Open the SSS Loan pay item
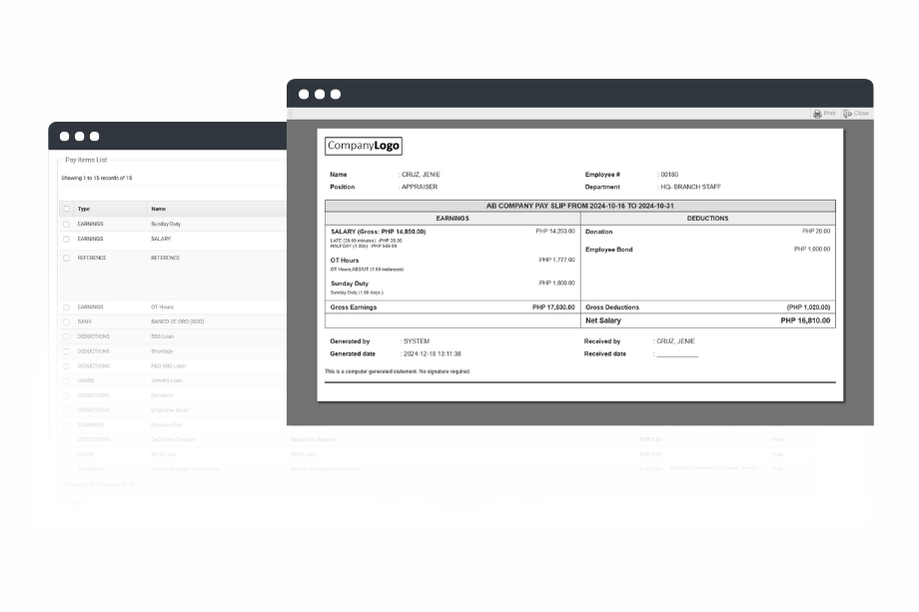 click(164, 336)
